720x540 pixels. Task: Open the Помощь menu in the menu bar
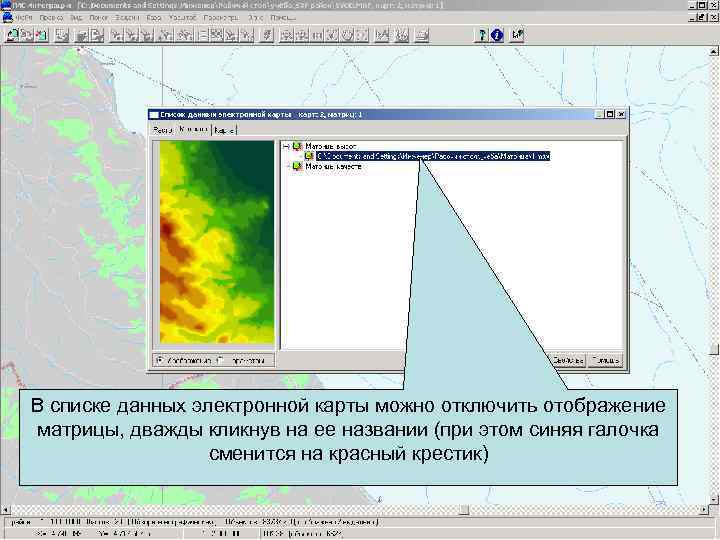pos(282,17)
